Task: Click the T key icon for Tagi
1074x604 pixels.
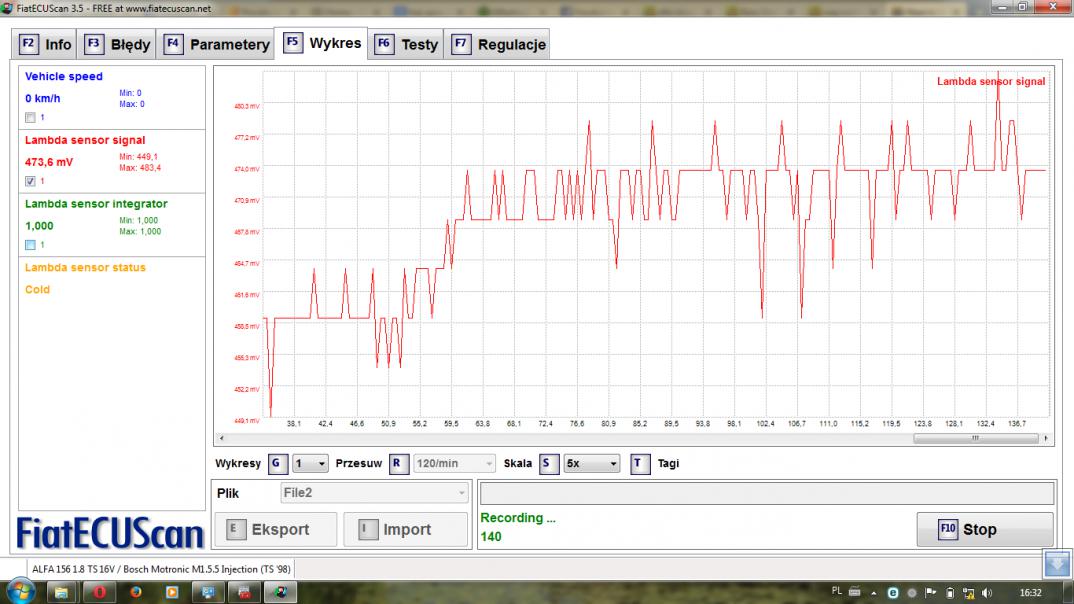Action: (x=640, y=464)
